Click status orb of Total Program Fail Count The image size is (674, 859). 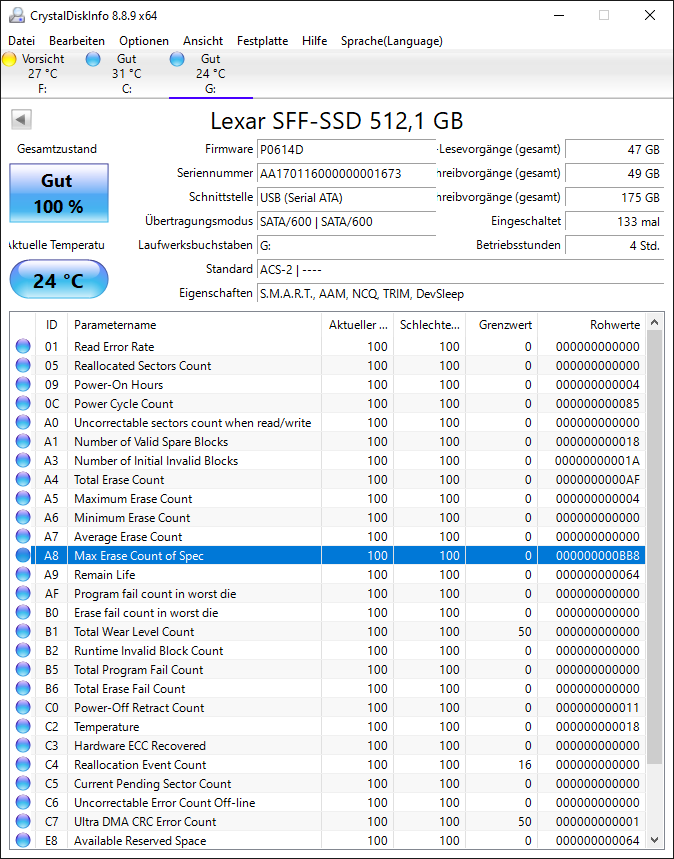click(23, 669)
